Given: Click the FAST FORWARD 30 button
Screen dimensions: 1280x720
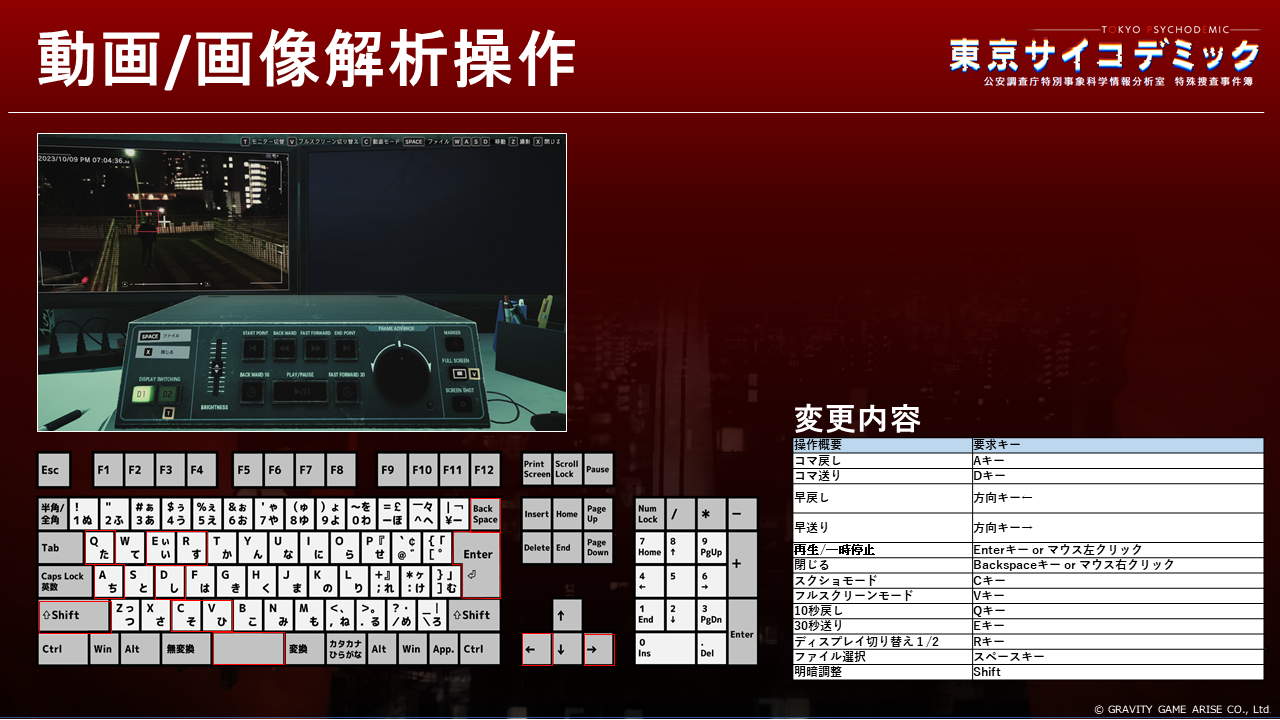Looking at the screenshot, I should click(346, 391).
